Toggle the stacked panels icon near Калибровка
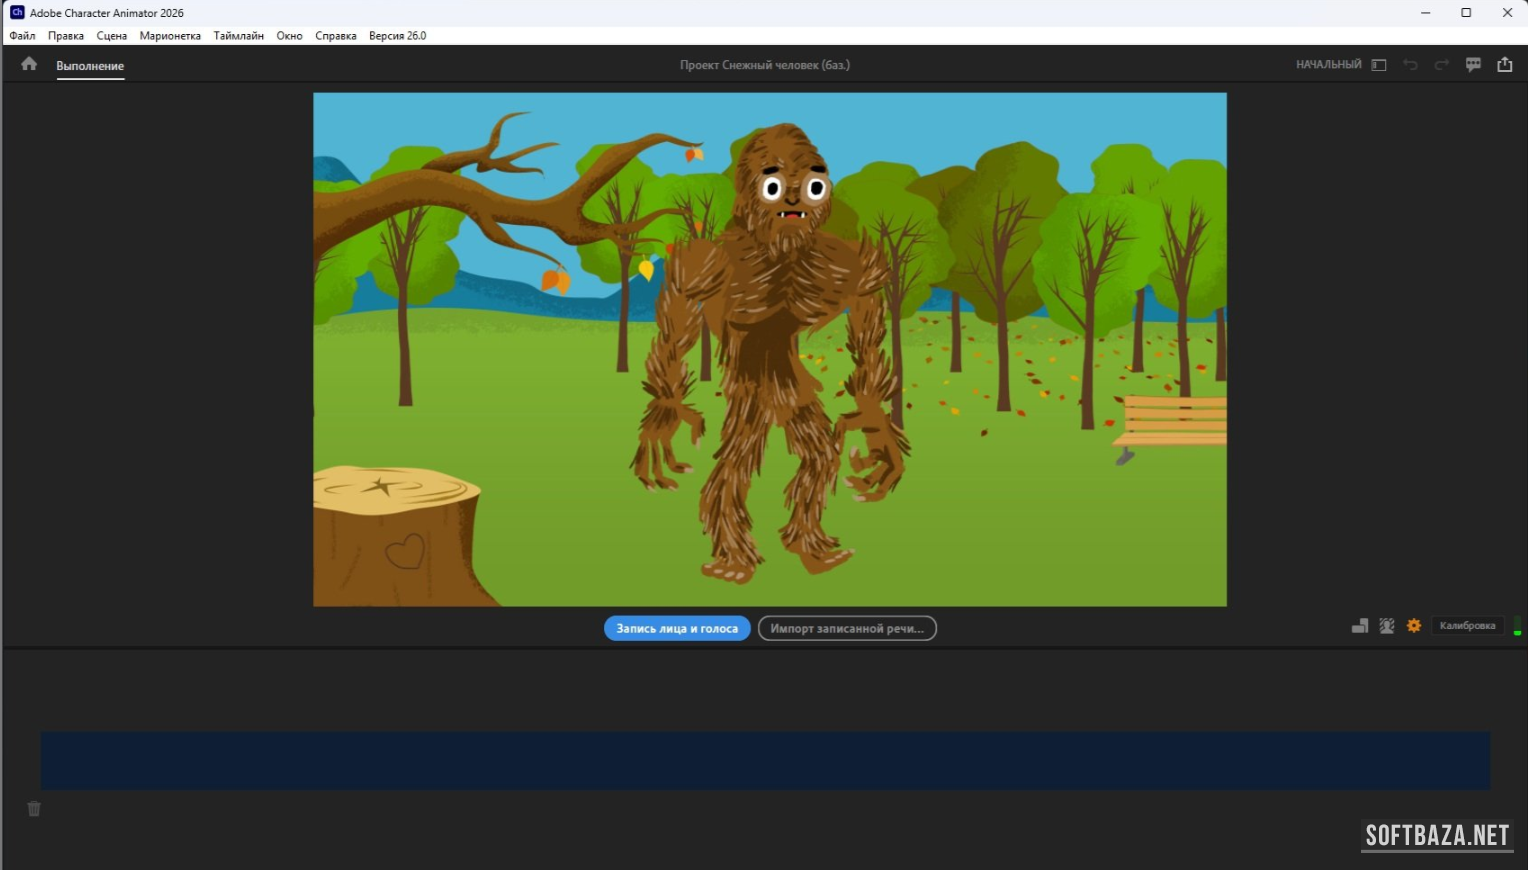 pyautogui.click(x=1360, y=626)
